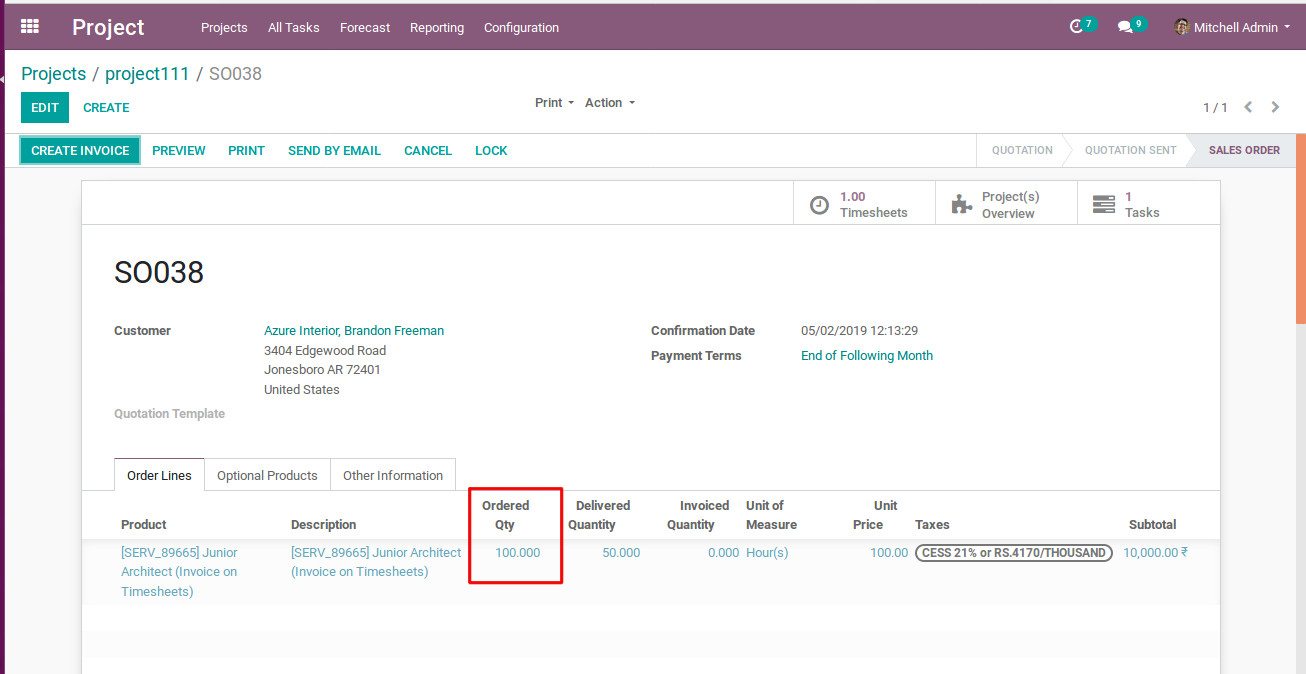Switch to the Other Information tab

coord(393,475)
